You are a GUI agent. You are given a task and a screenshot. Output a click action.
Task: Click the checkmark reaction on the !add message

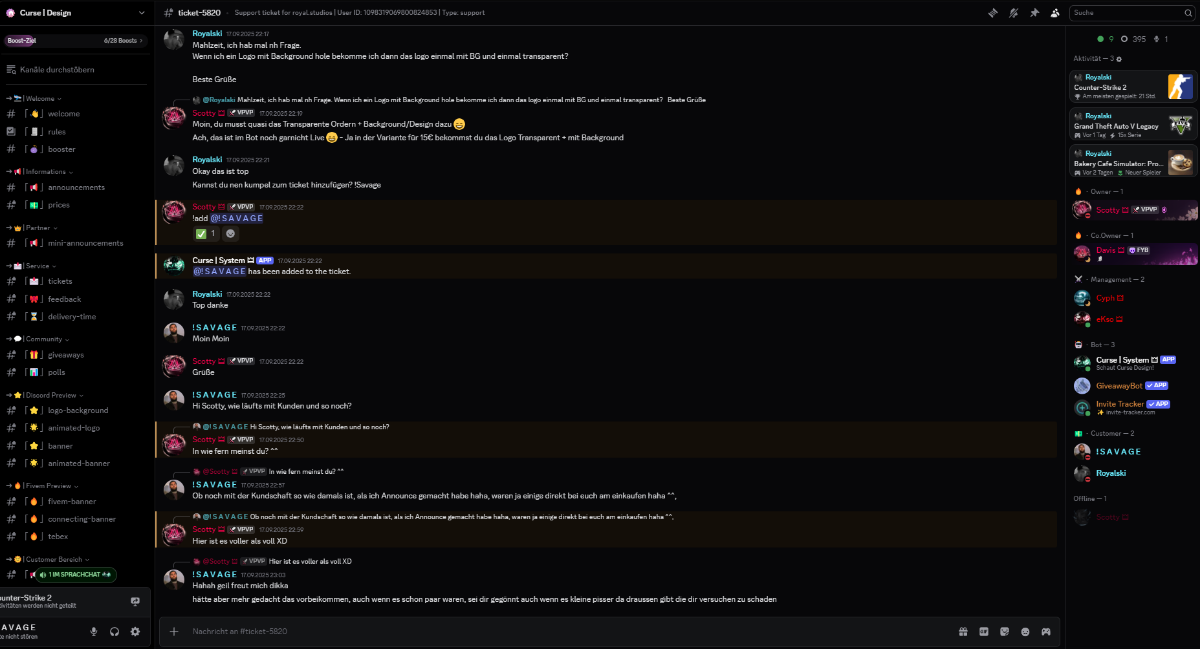tap(205, 234)
